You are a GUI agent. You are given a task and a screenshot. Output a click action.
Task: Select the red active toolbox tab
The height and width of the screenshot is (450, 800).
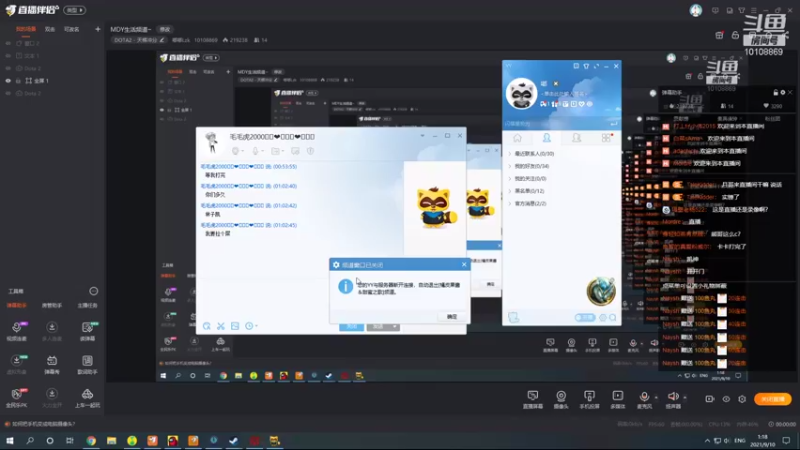pos(17,306)
